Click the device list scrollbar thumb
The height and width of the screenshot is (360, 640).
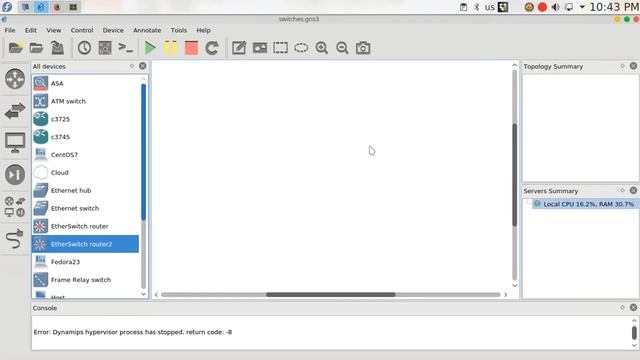pyautogui.click(x=143, y=152)
